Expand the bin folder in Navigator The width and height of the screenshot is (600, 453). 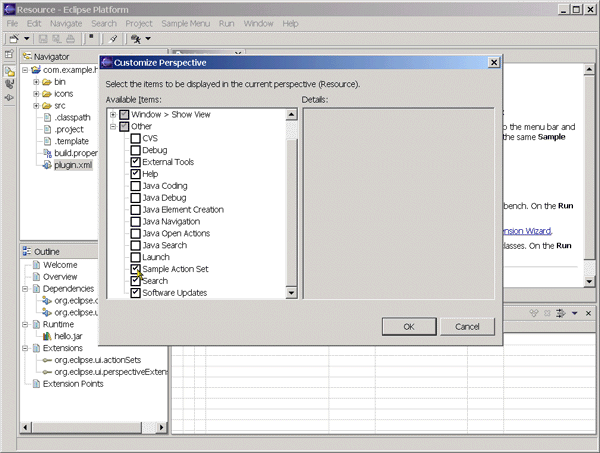pos(36,82)
